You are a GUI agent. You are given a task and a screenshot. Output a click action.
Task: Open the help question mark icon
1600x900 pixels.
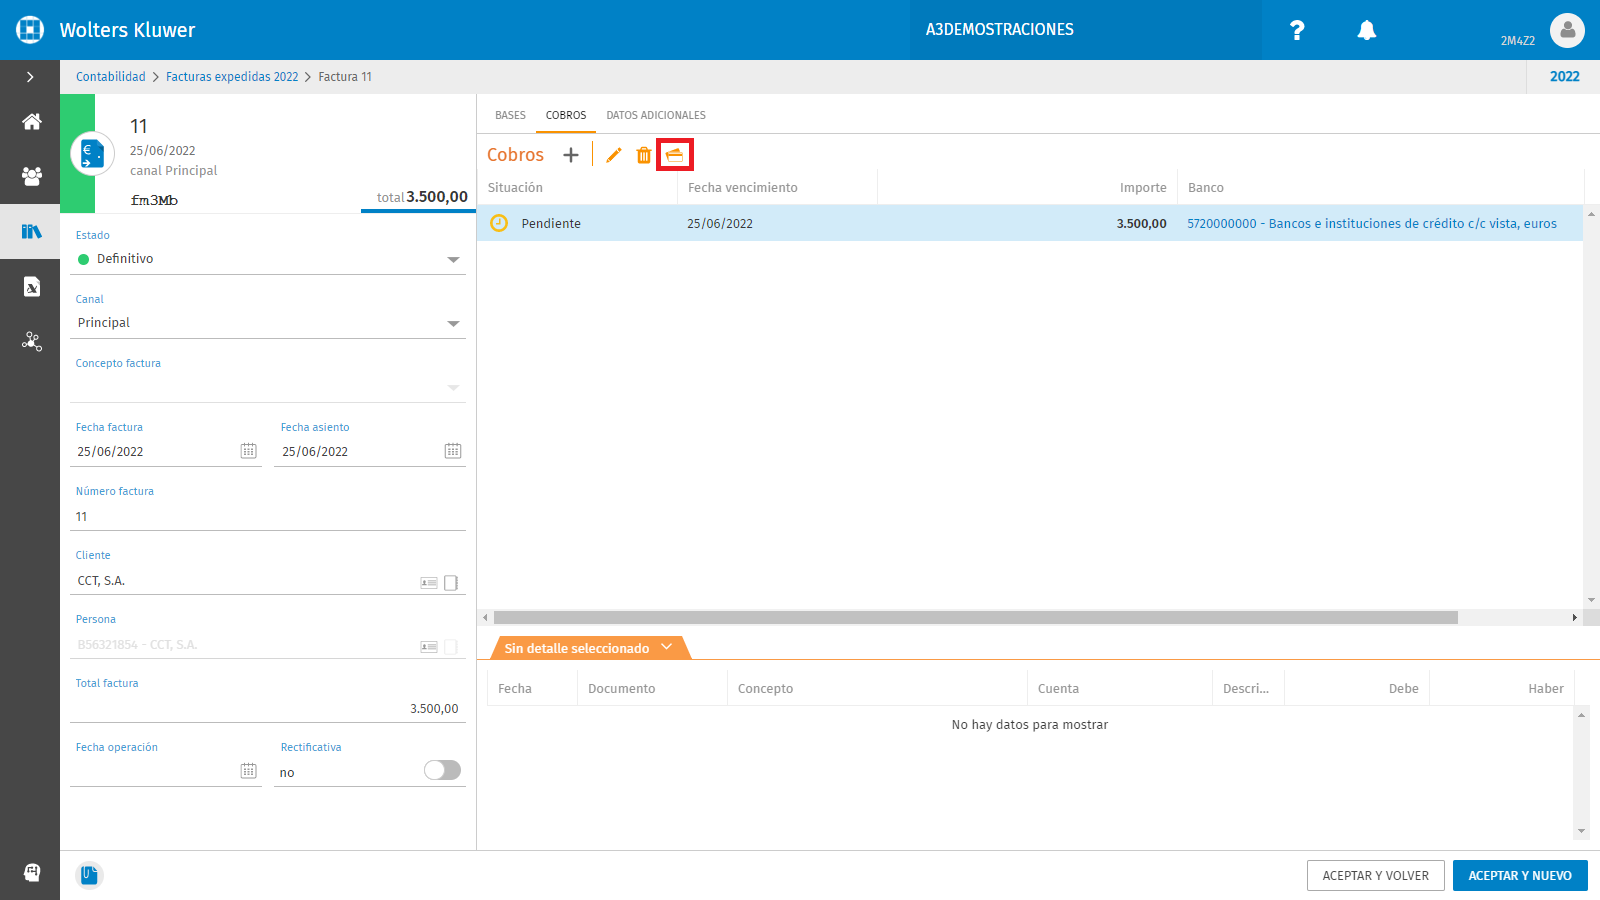tap(1297, 30)
